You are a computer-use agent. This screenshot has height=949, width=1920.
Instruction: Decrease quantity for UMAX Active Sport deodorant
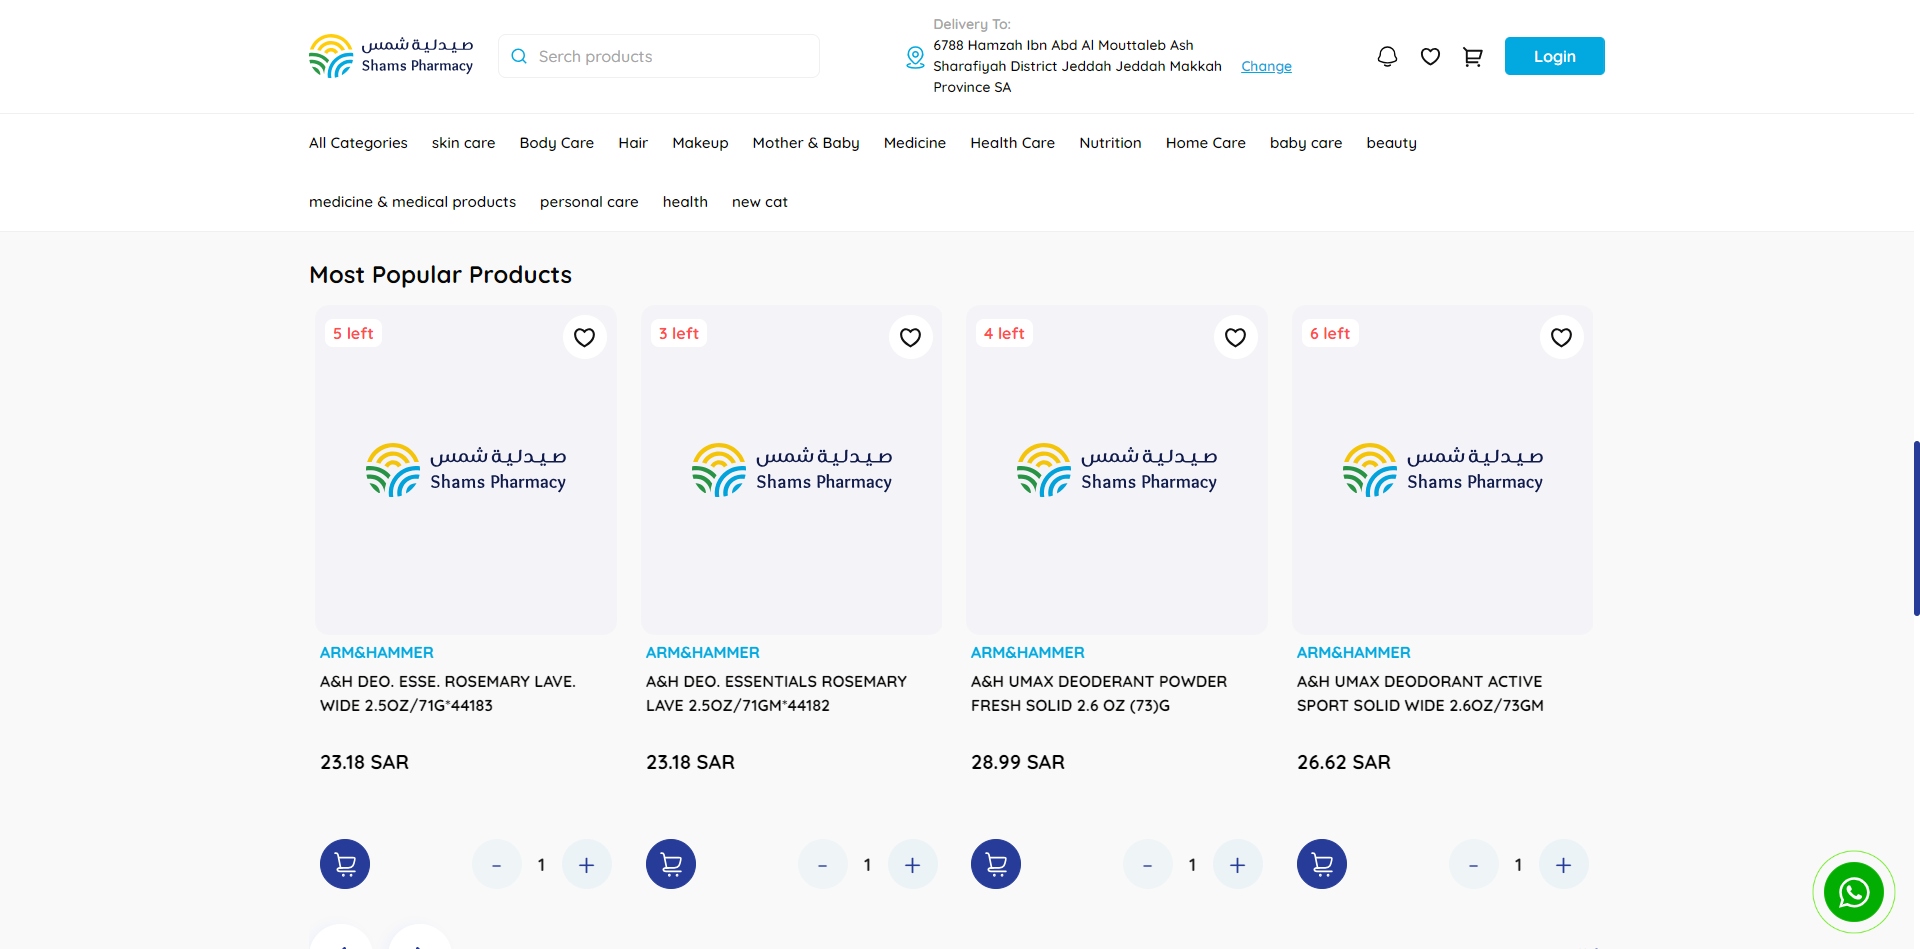1474,865
